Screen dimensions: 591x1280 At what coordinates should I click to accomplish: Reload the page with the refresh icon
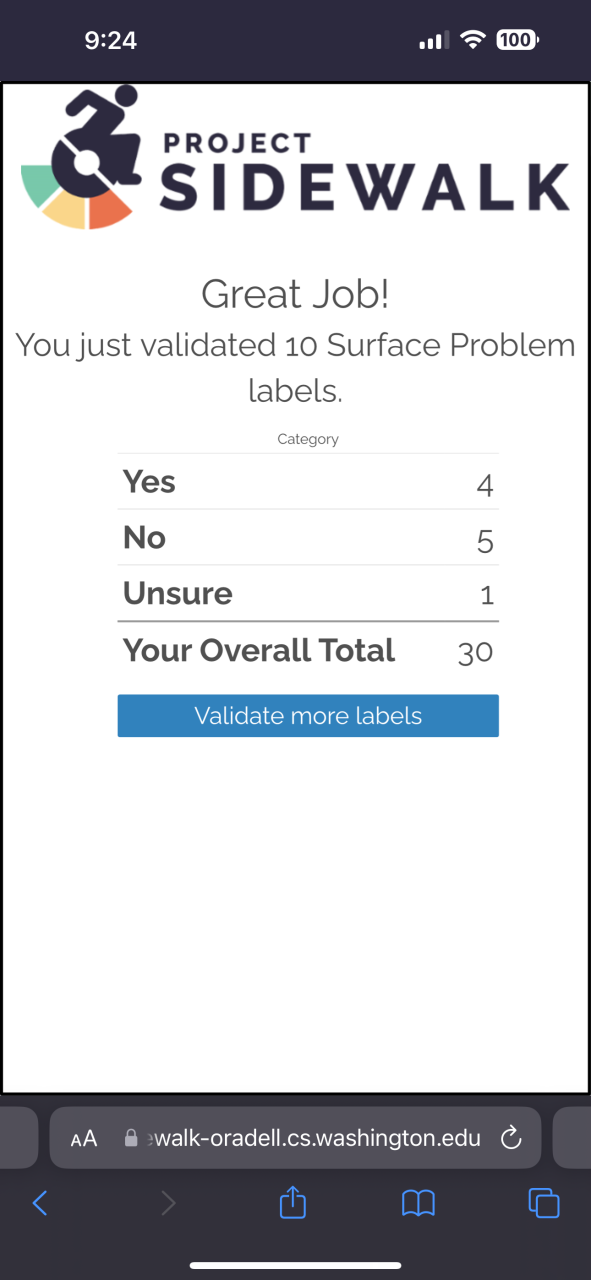[x=511, y=1138]
